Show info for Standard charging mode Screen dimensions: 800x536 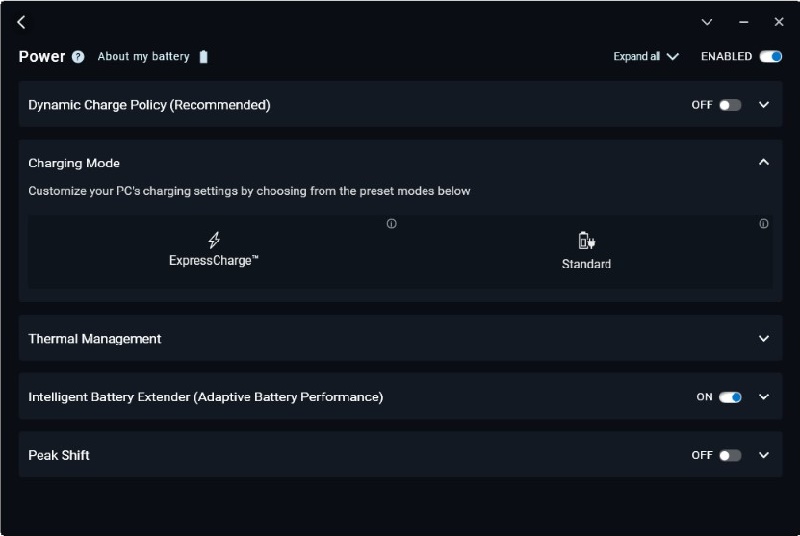pyautogui.click(x=764, y=224)
